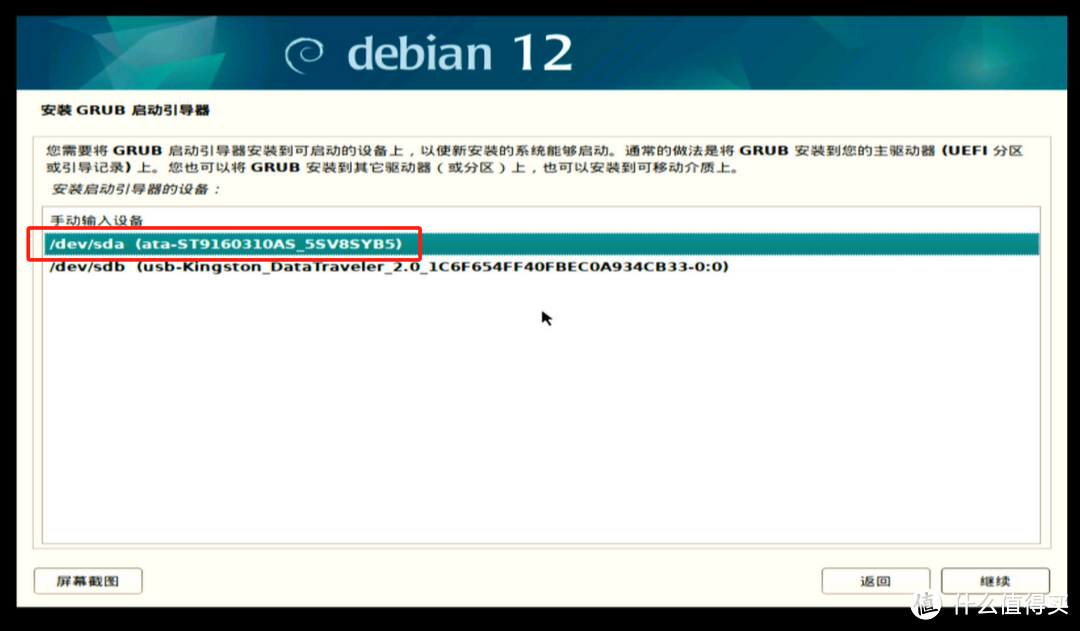Select the 手动输入设备 list entry
The image size is (1080, 631).
[97, 220]
